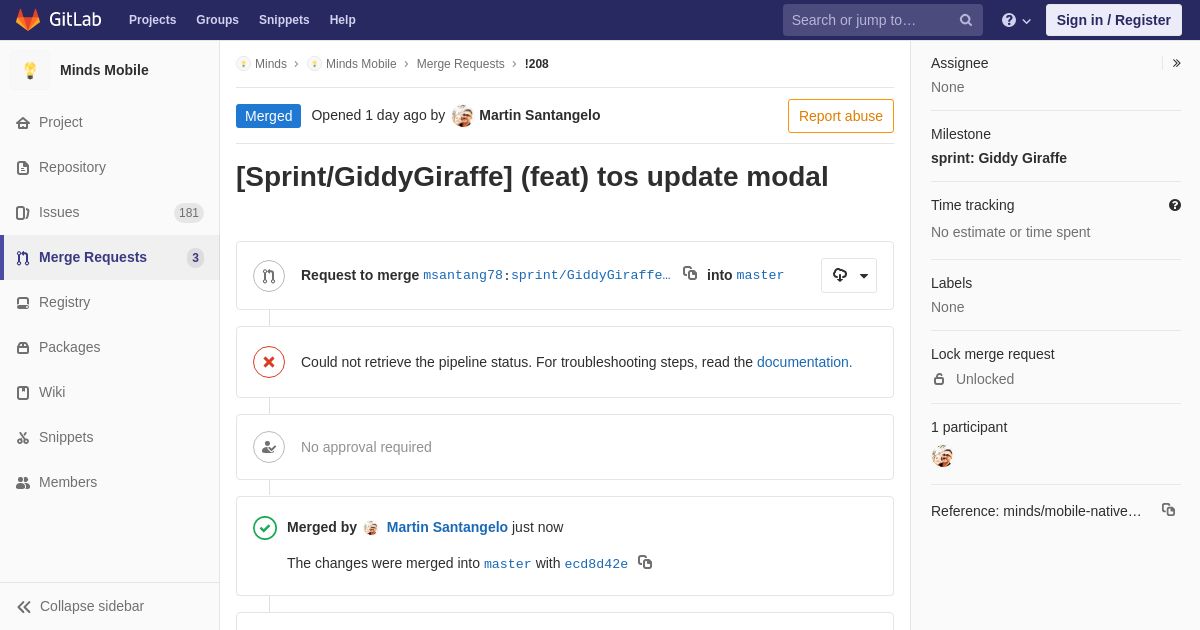The height and width of the screenshot is (630, 1200).
Task: Open Help in top navigation
Action: tap(343, 20)
